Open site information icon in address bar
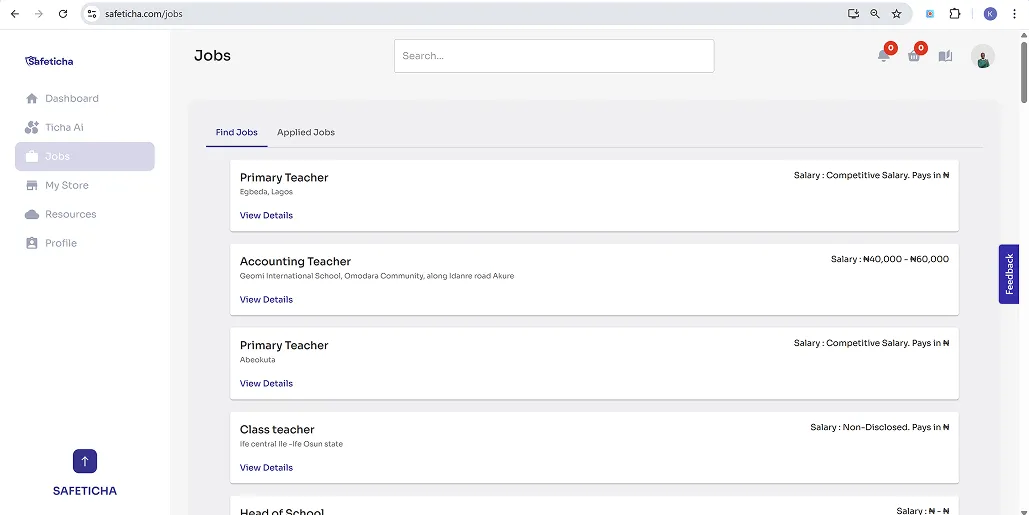This screenshot has width=1029, height=515. tap(93, 14)
